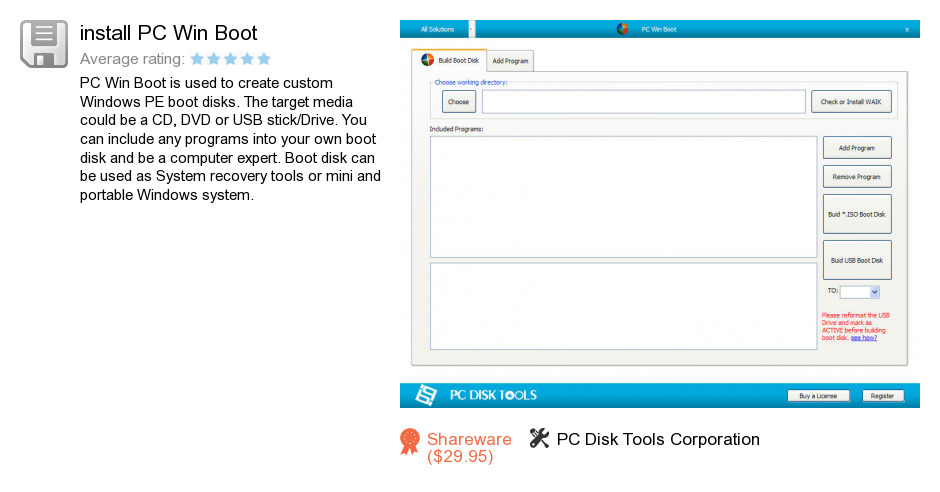Click the PC Disk Tools footer logo
Screen dimensions: 940x492
tap(426, 395)
